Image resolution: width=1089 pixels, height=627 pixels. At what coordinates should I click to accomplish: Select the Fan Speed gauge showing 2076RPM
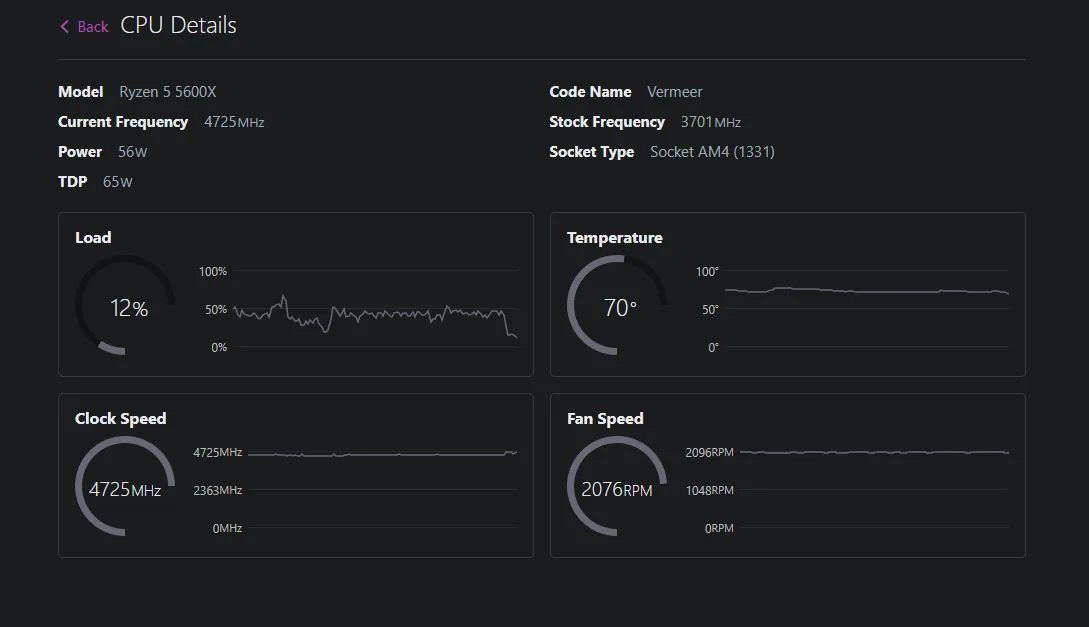coord(617,489)
